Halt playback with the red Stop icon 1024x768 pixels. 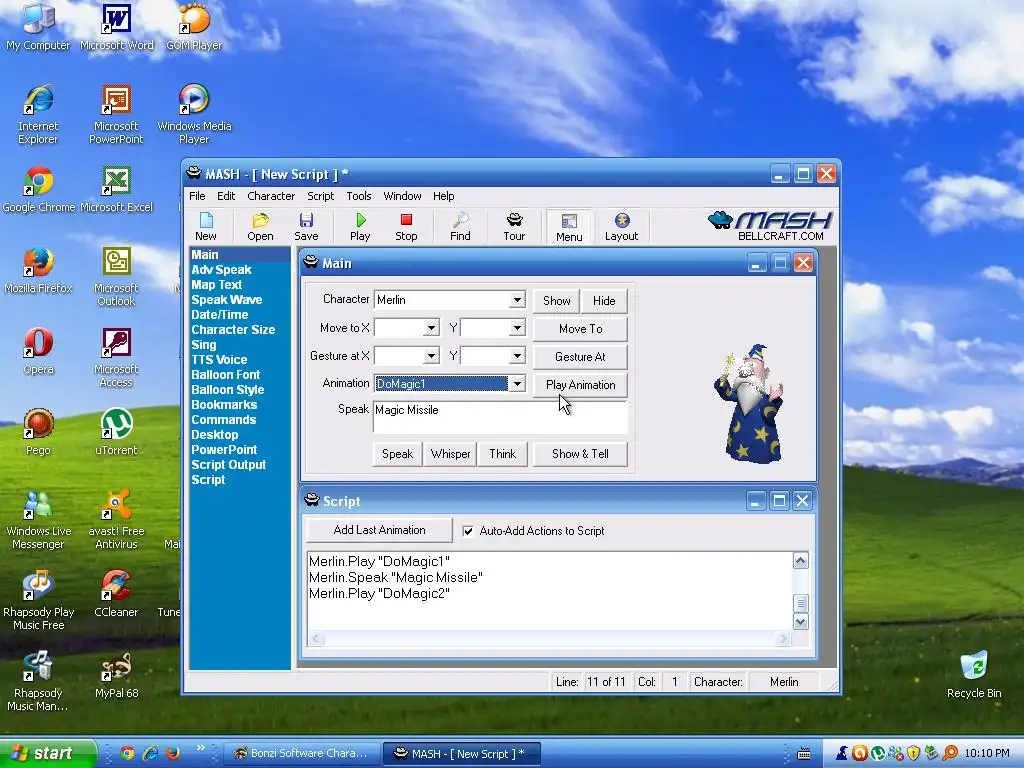406,227
